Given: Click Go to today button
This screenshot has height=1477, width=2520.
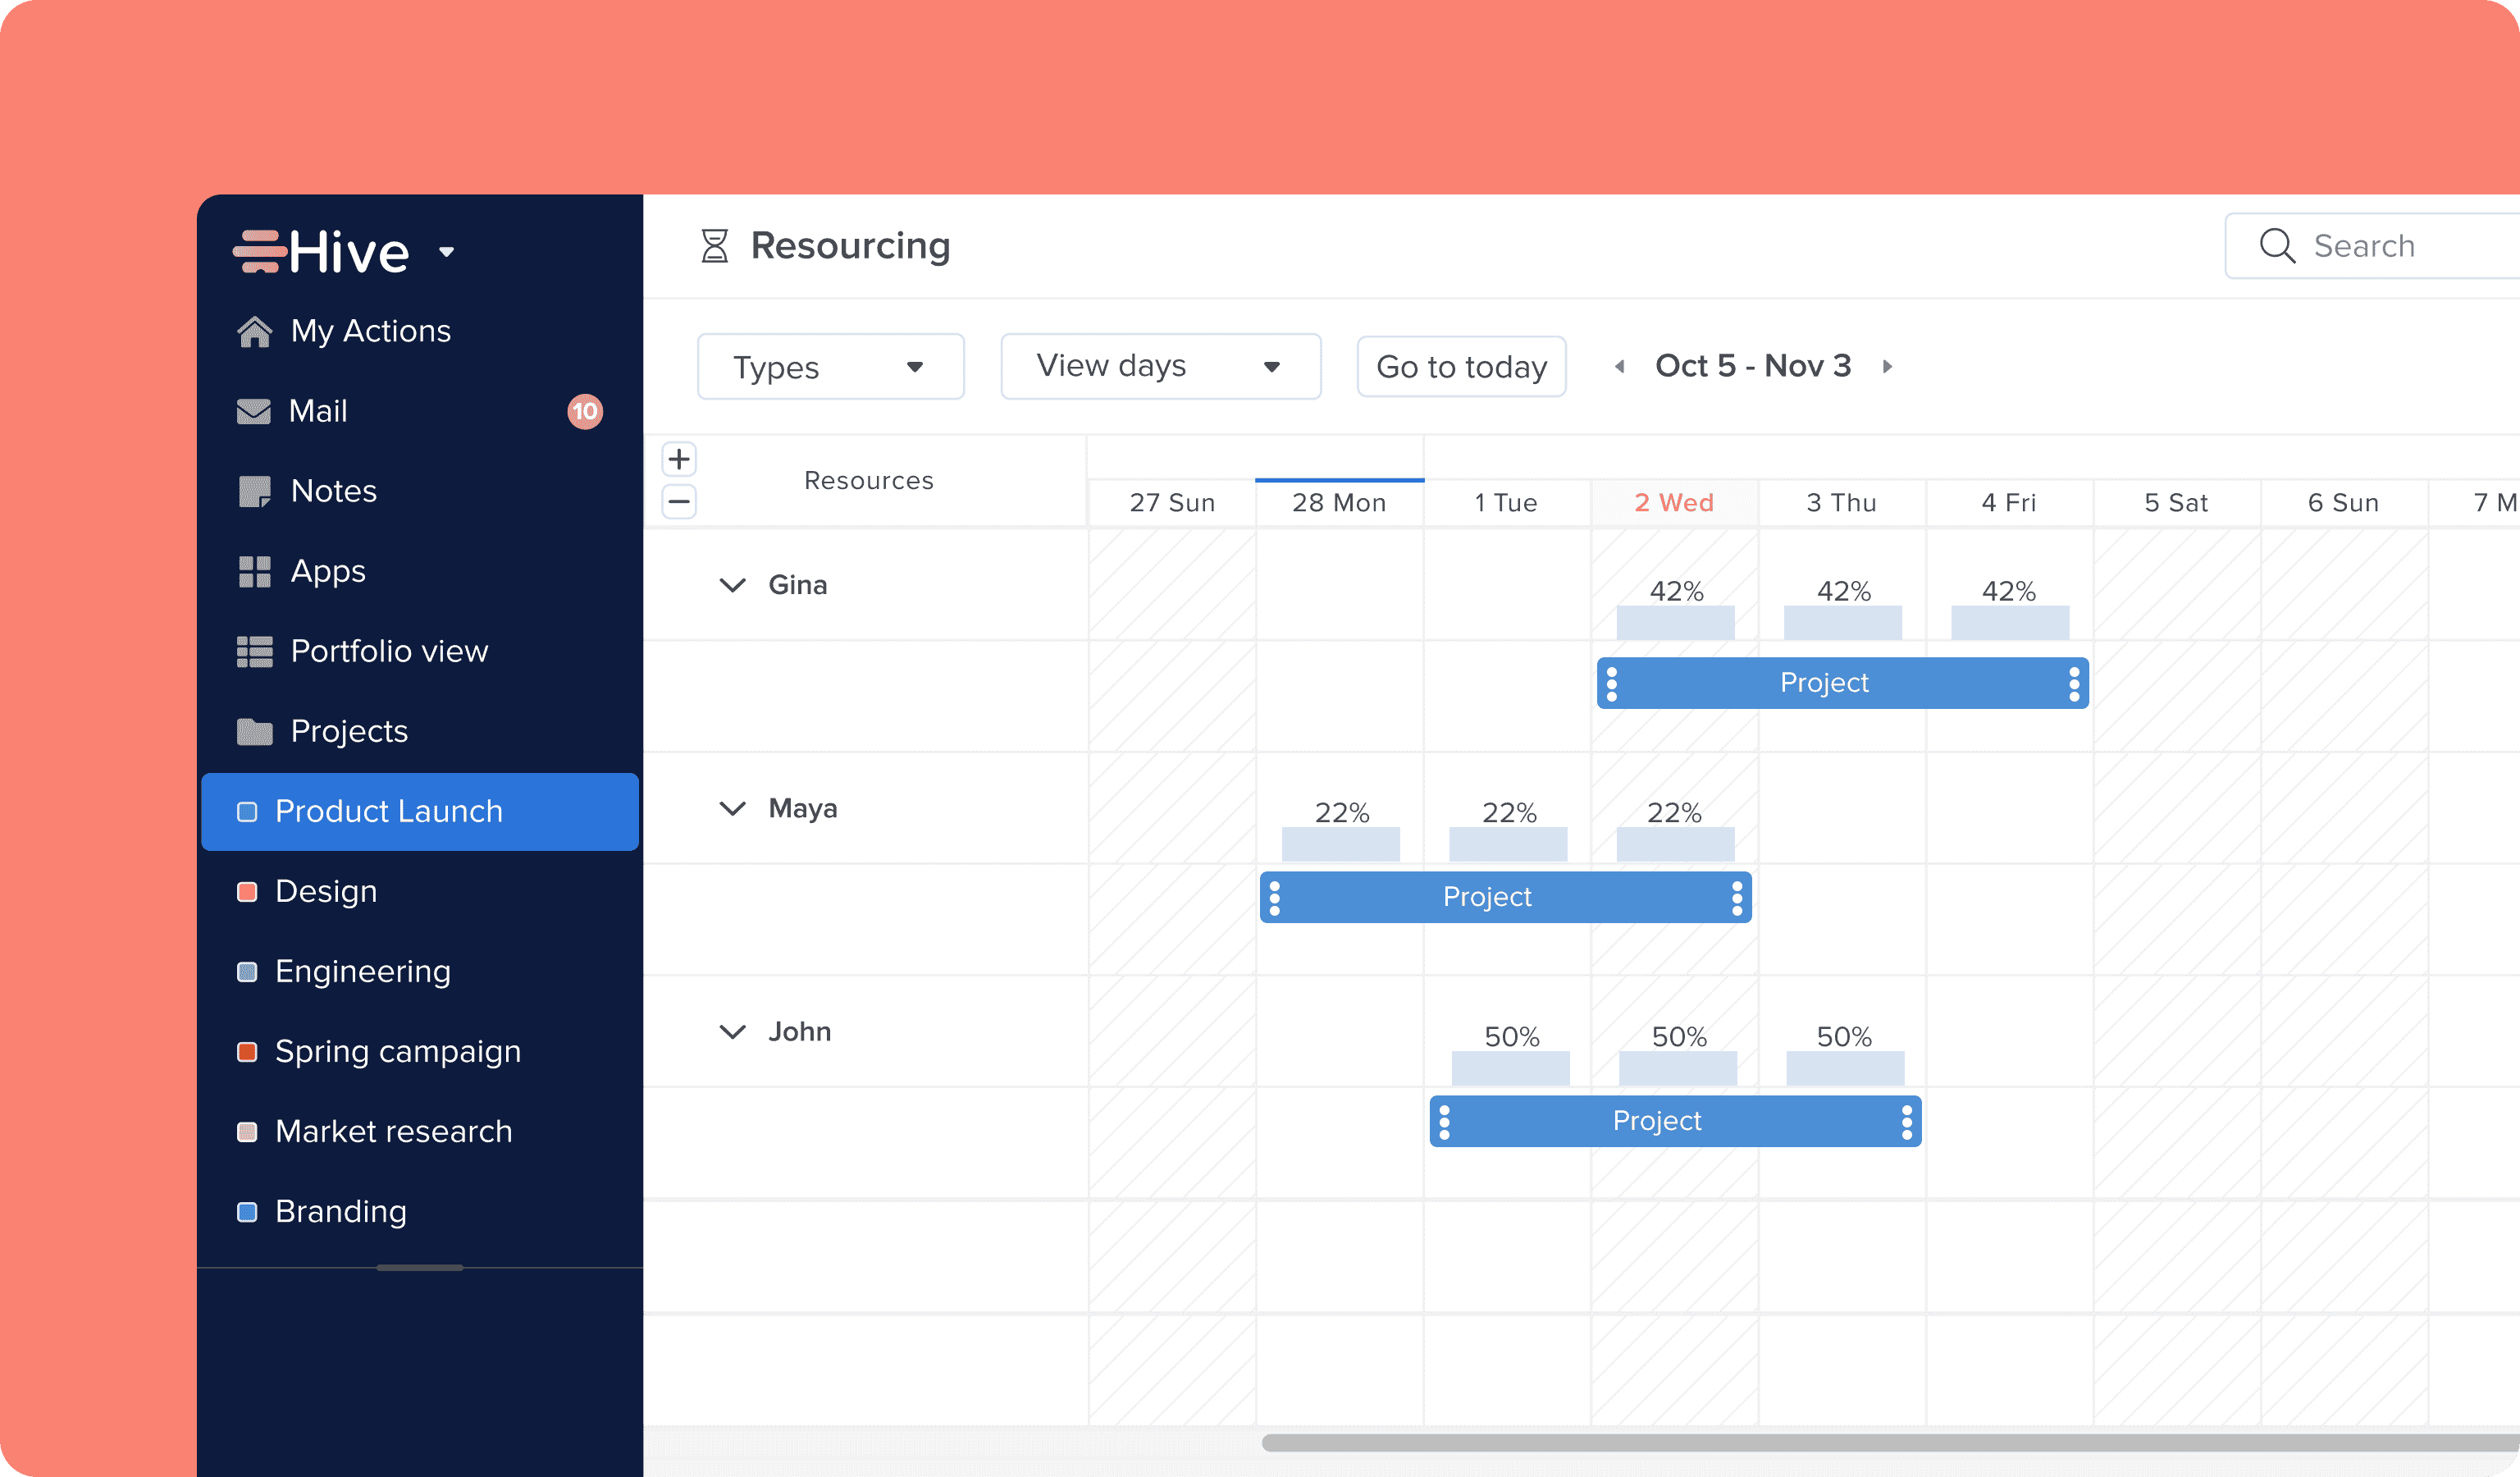Looking at the screenshot, I should pyautogui.click(x=1459, y=366).
